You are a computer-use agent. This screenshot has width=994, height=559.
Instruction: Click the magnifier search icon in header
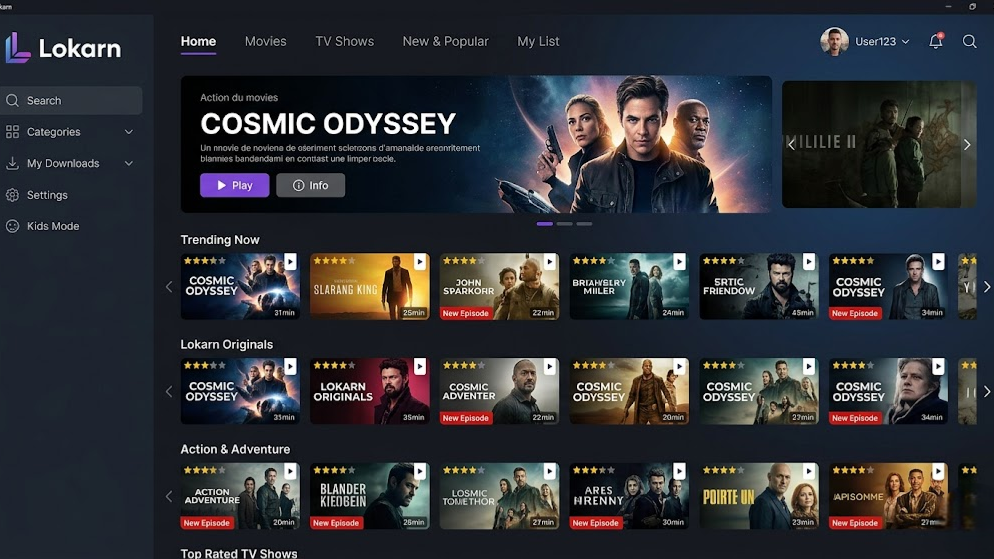(x=969, y=41)
